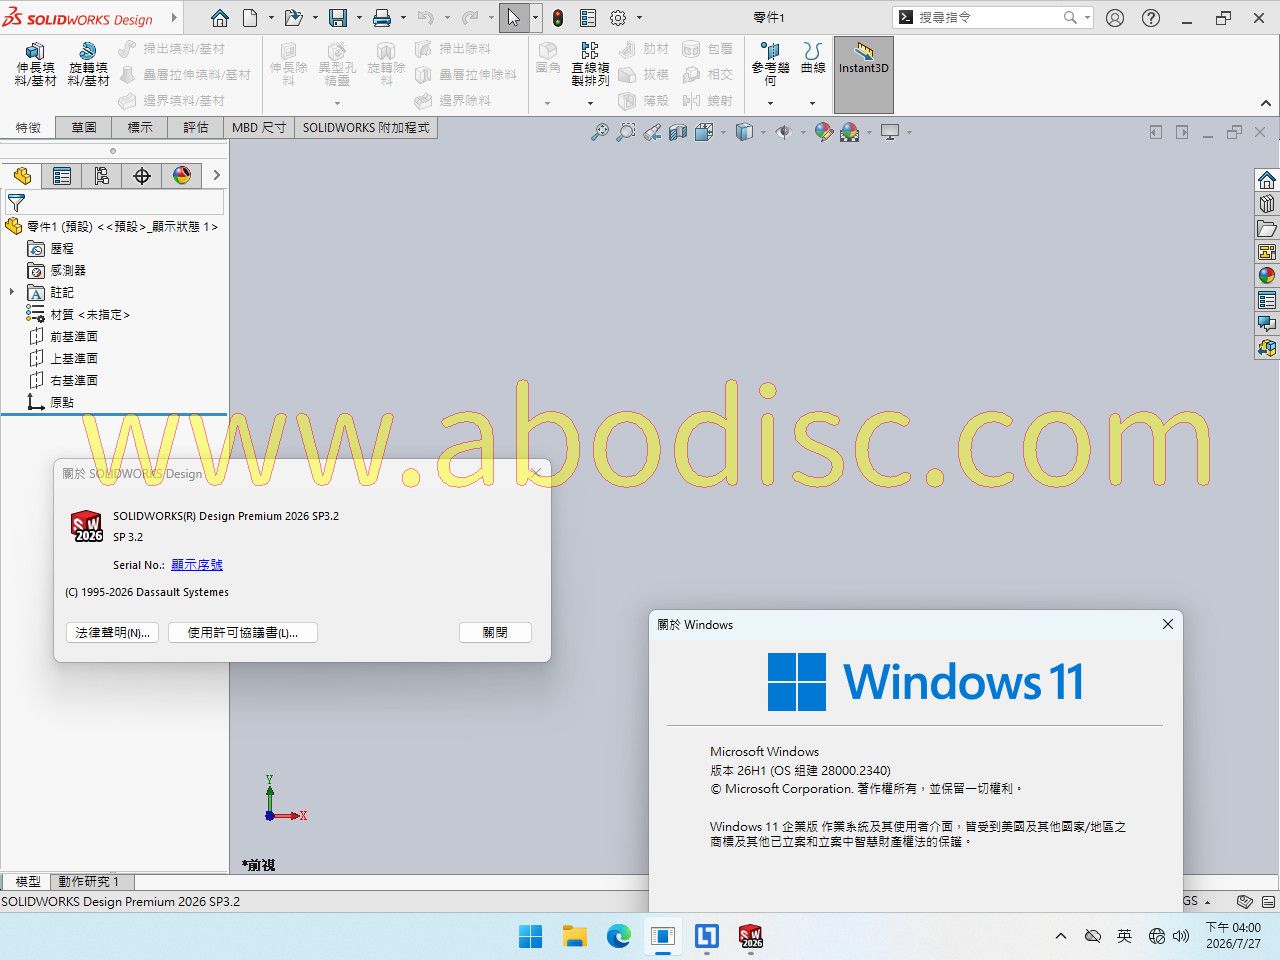This screenshot has height=960, width=1280.
Task: Toggle the Select arrow cursor tool
Action: pyautogui.click(x=513, y=18)
